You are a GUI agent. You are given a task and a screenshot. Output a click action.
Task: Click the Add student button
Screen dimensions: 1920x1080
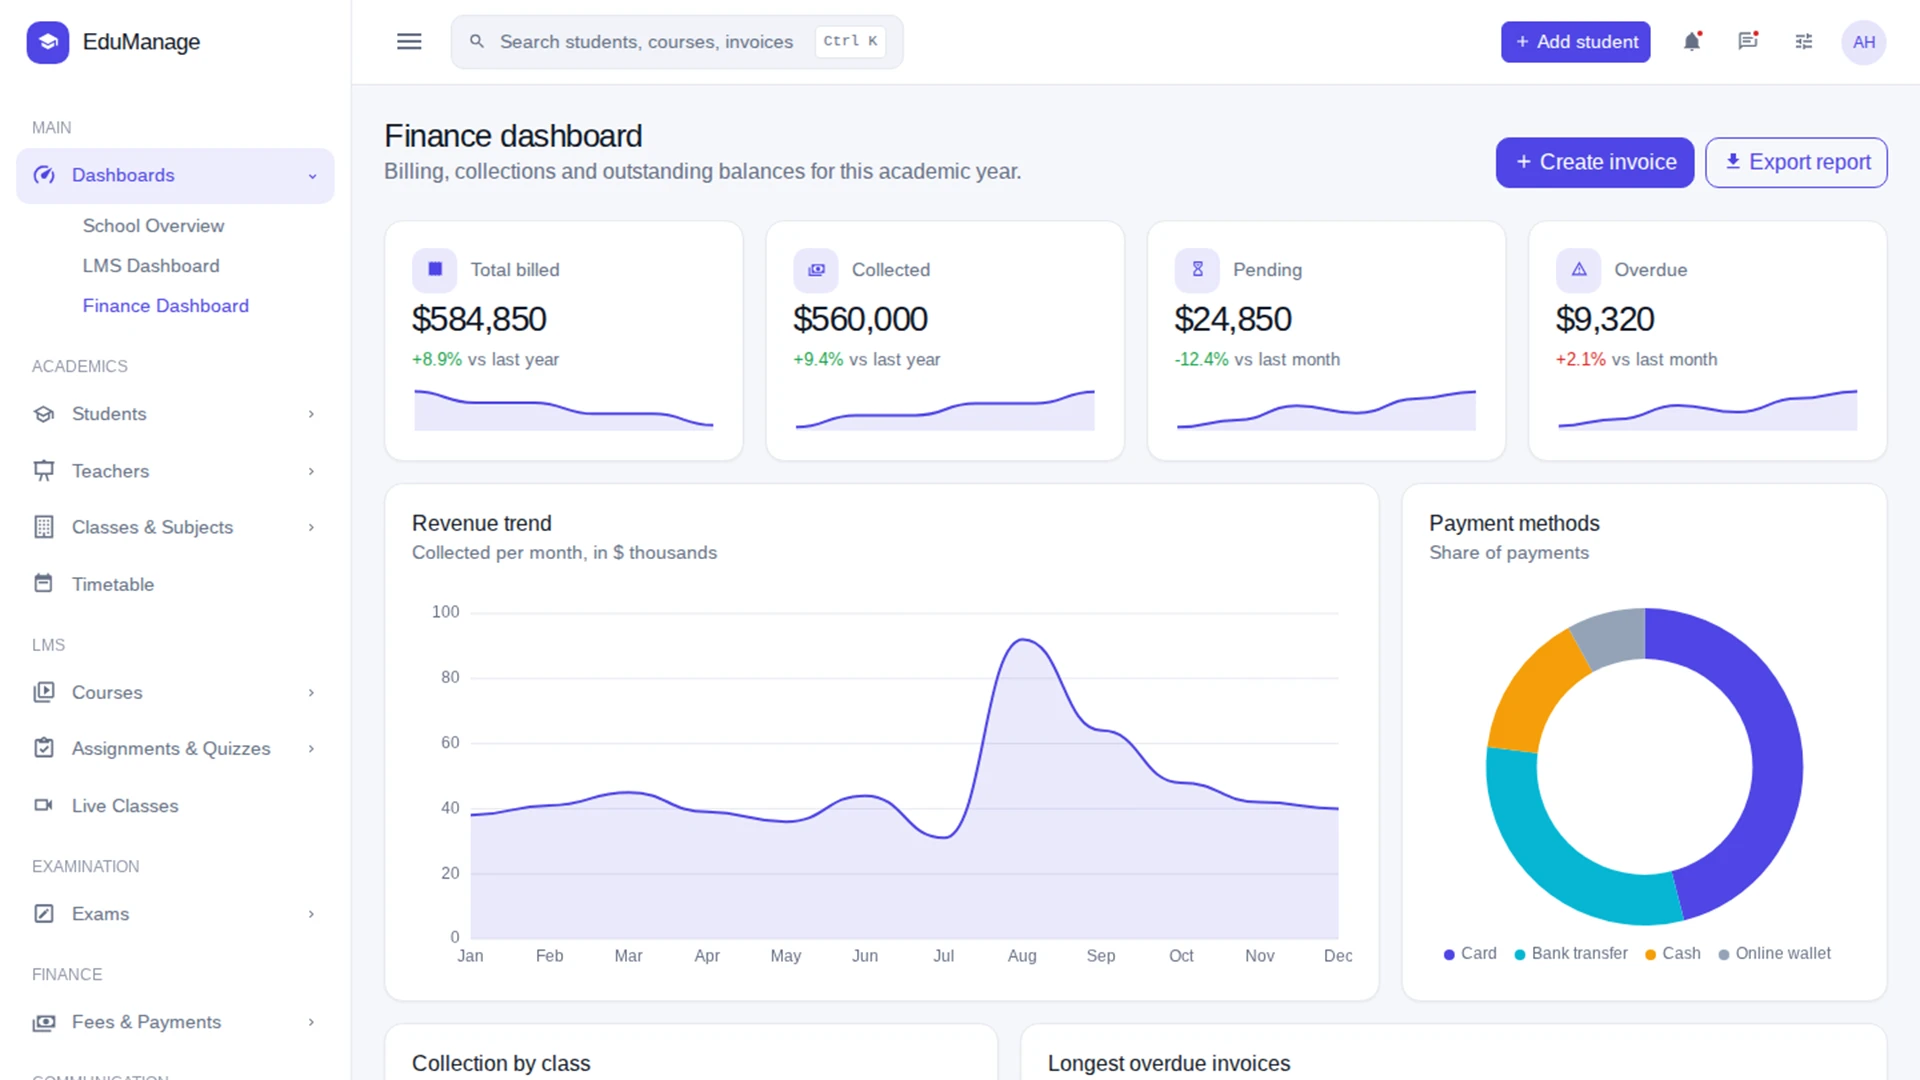[1575, 42]
